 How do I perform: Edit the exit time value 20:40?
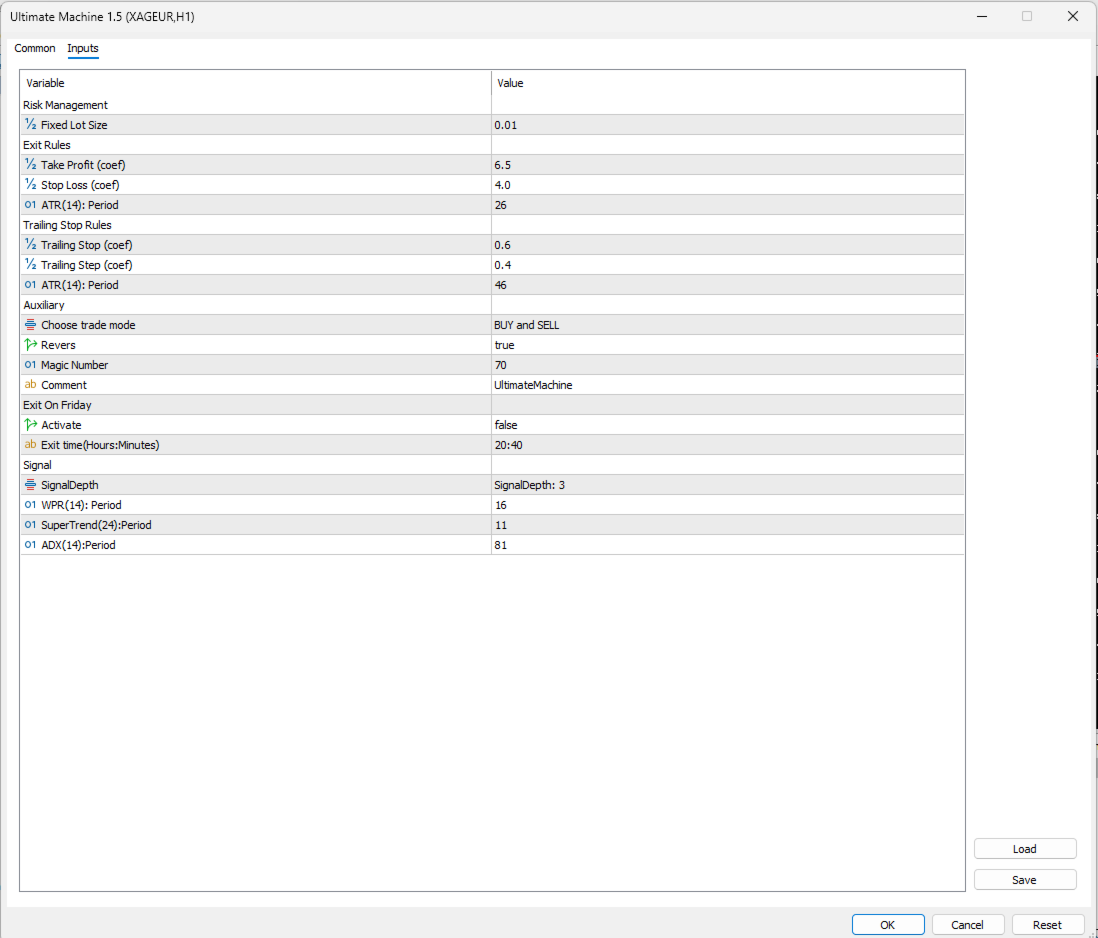tap(728, 445)
